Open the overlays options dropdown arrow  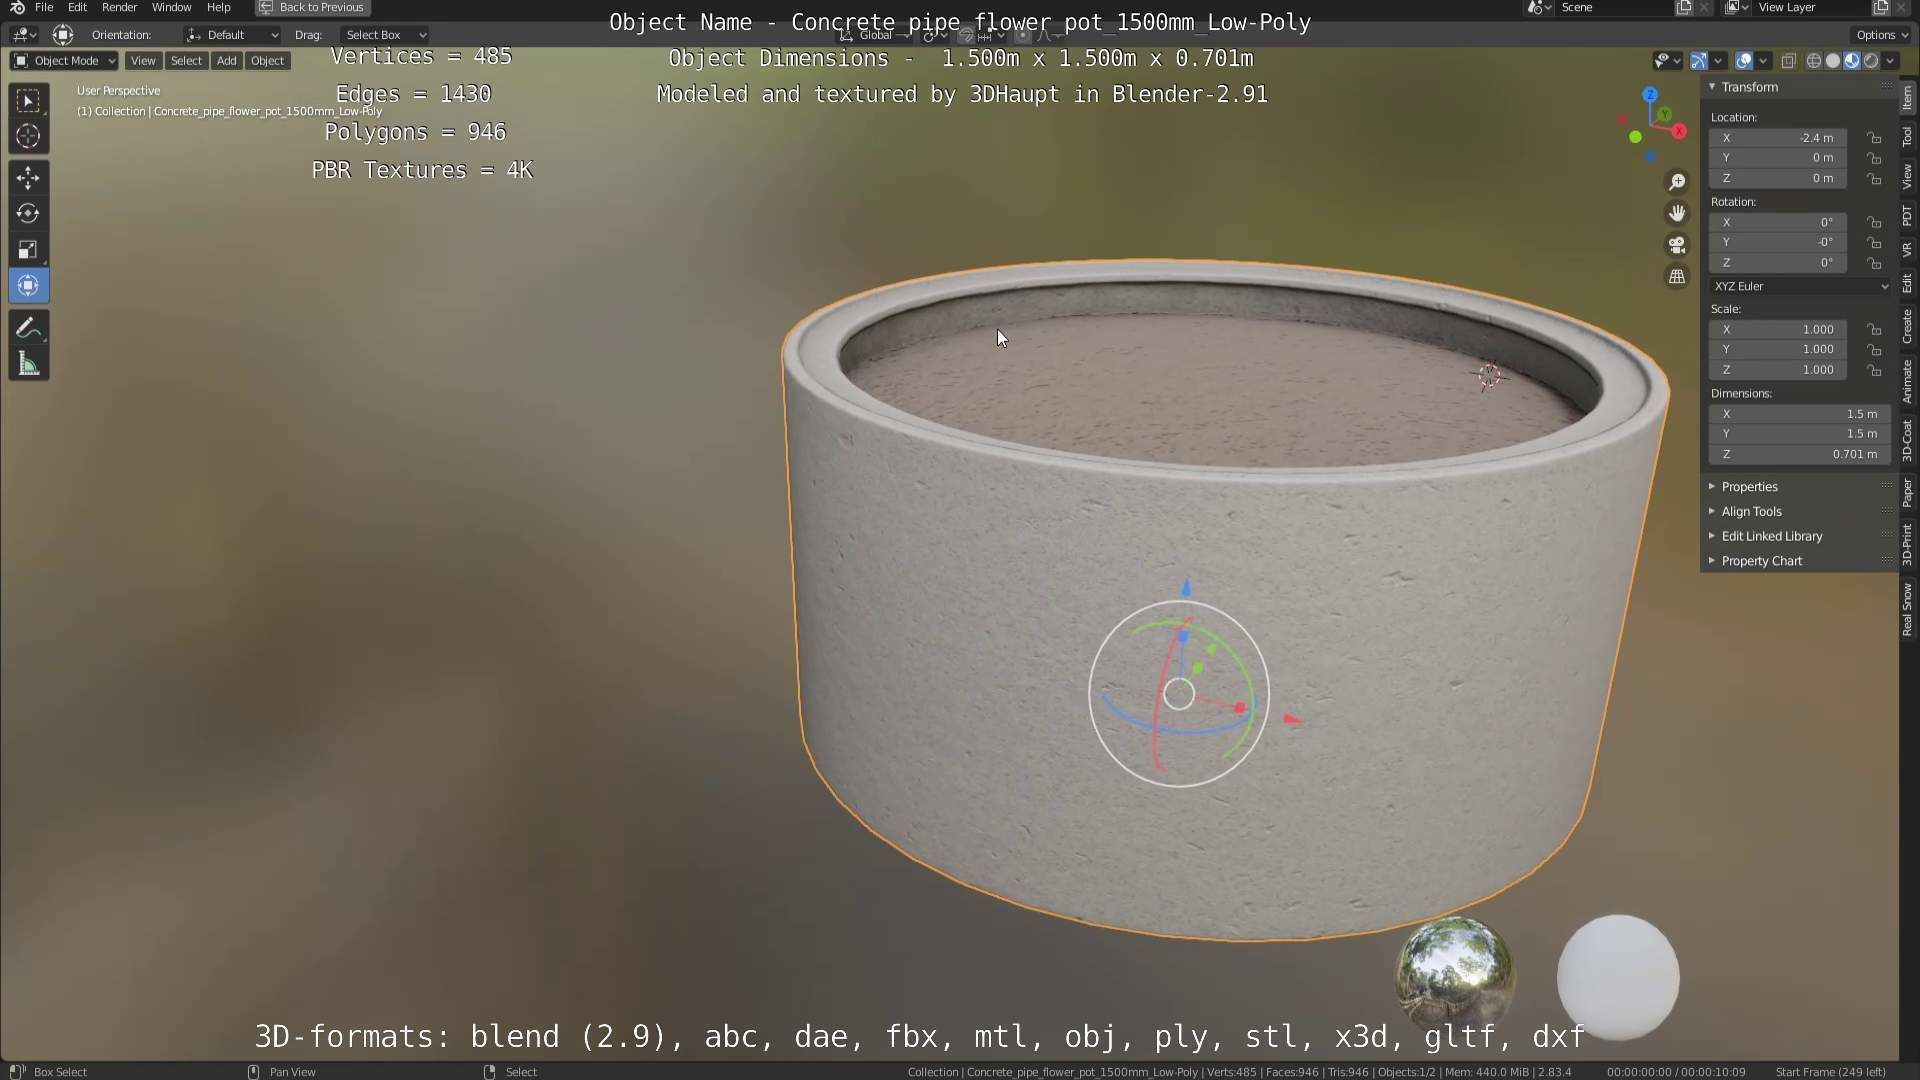pos(1763,61)
